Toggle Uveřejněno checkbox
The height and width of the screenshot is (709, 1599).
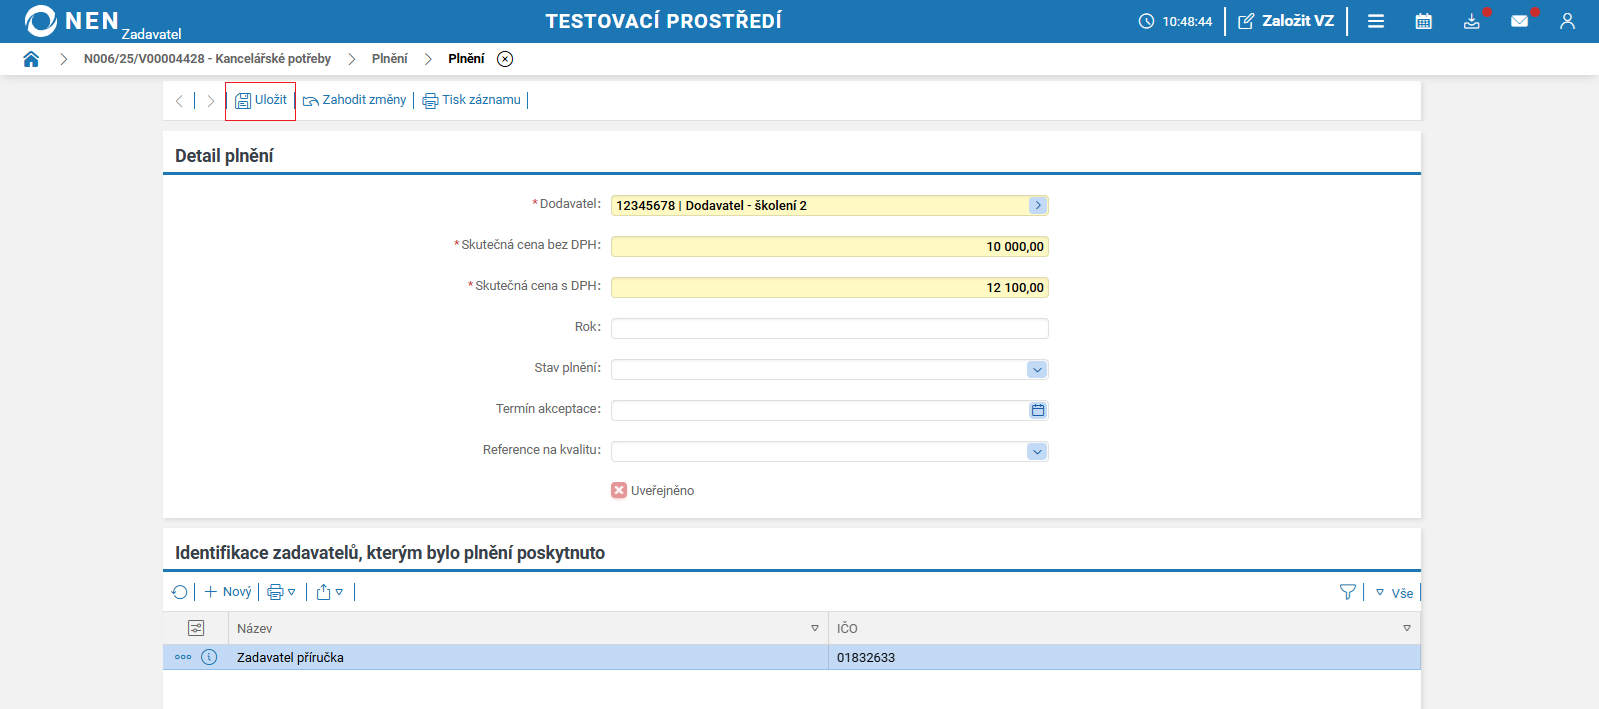click(619, 490)
